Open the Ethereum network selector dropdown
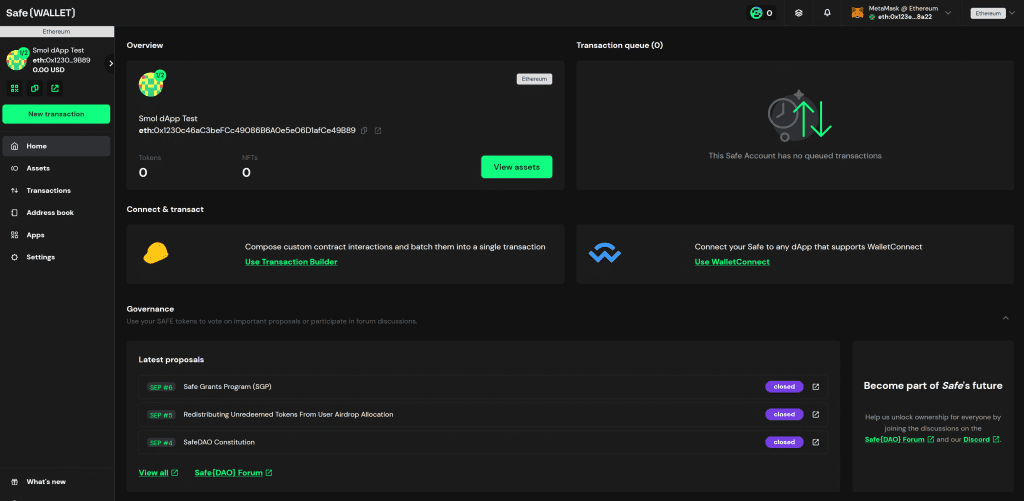This screenshot has width=1024, height=501. click(993, 12)
